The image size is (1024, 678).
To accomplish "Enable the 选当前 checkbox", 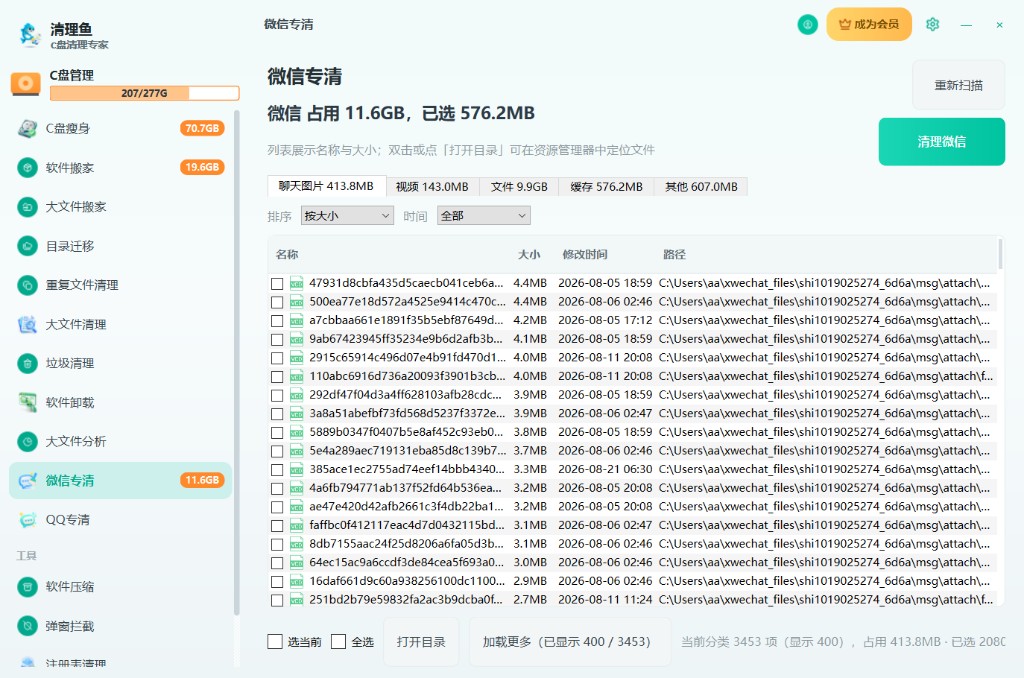I will (275, 642).
